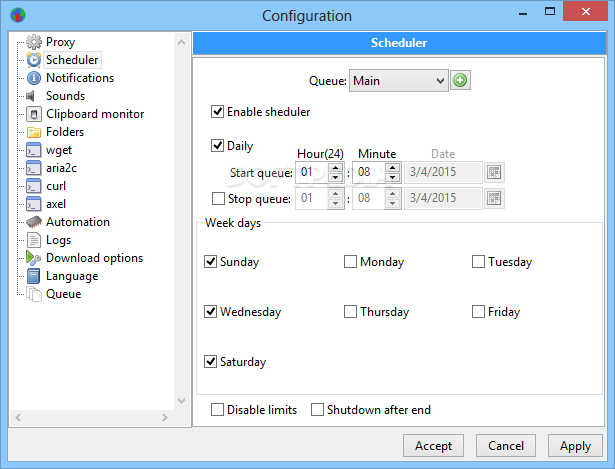
Task: Click the Scheduler alarm clock icon
Action: [x=34, y=60]
